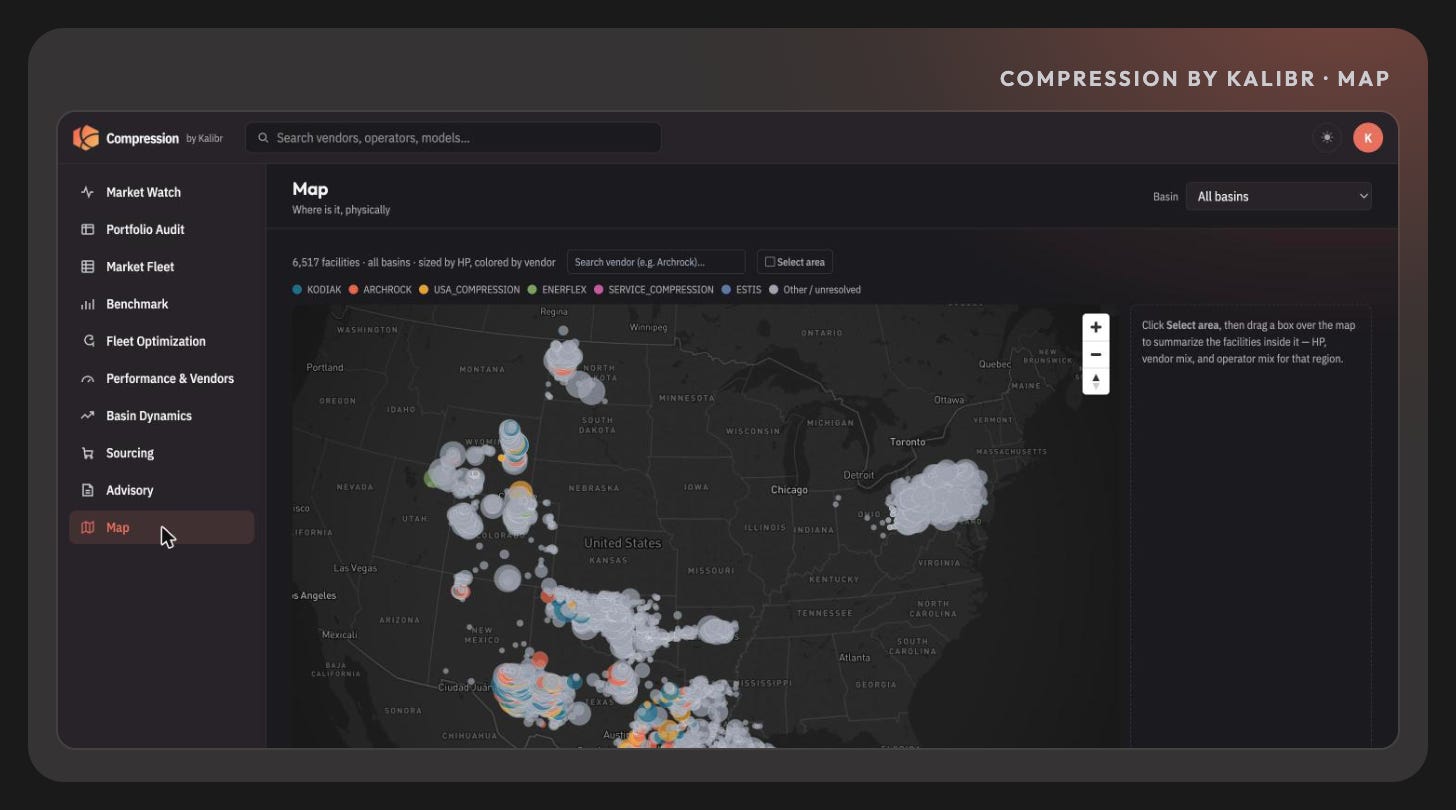The width and height of the screenshot is (1456, 810).
Task: Click the SERVICE_COMPRESSION pink legend dot
Action: (598, 290)
